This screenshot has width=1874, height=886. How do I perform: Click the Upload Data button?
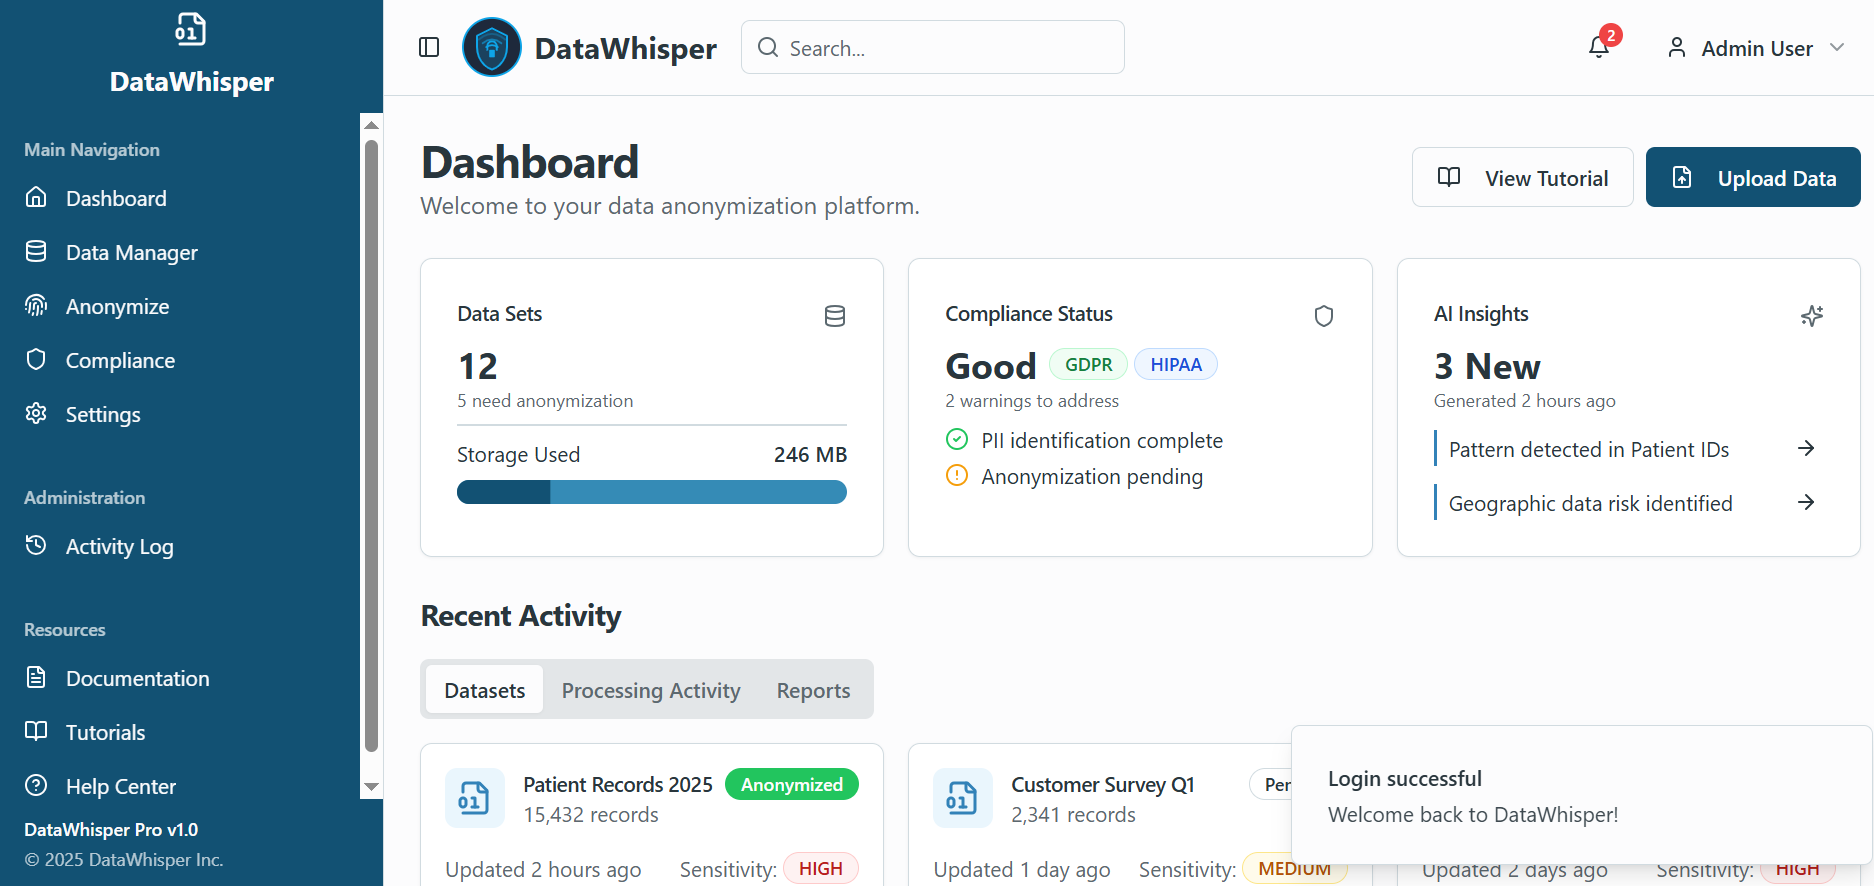coord(1752,178)
